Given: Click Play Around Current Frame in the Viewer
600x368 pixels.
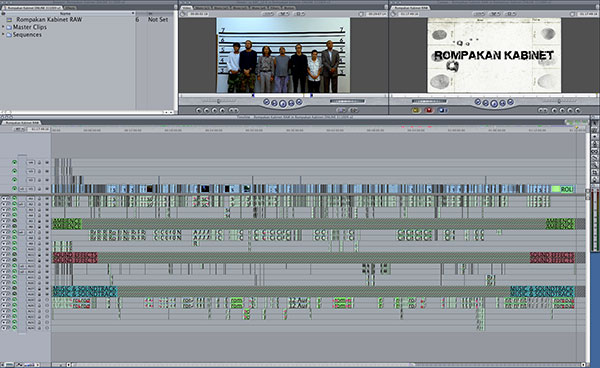Looking at the screenshot, I should click(291, 103).
